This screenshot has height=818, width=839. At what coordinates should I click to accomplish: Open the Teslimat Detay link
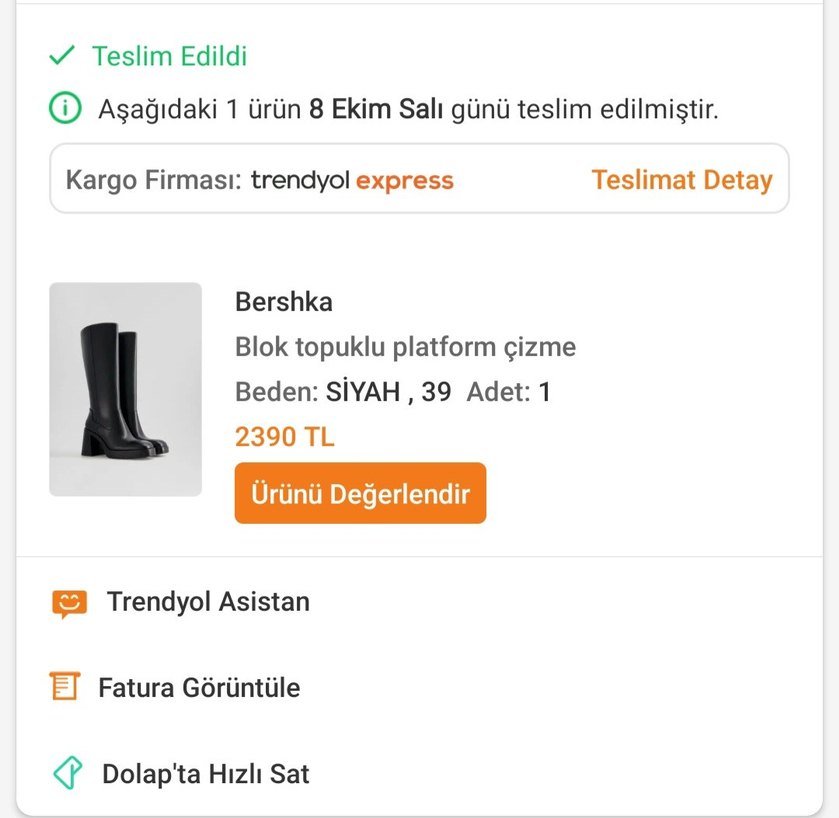click(681, 179)
